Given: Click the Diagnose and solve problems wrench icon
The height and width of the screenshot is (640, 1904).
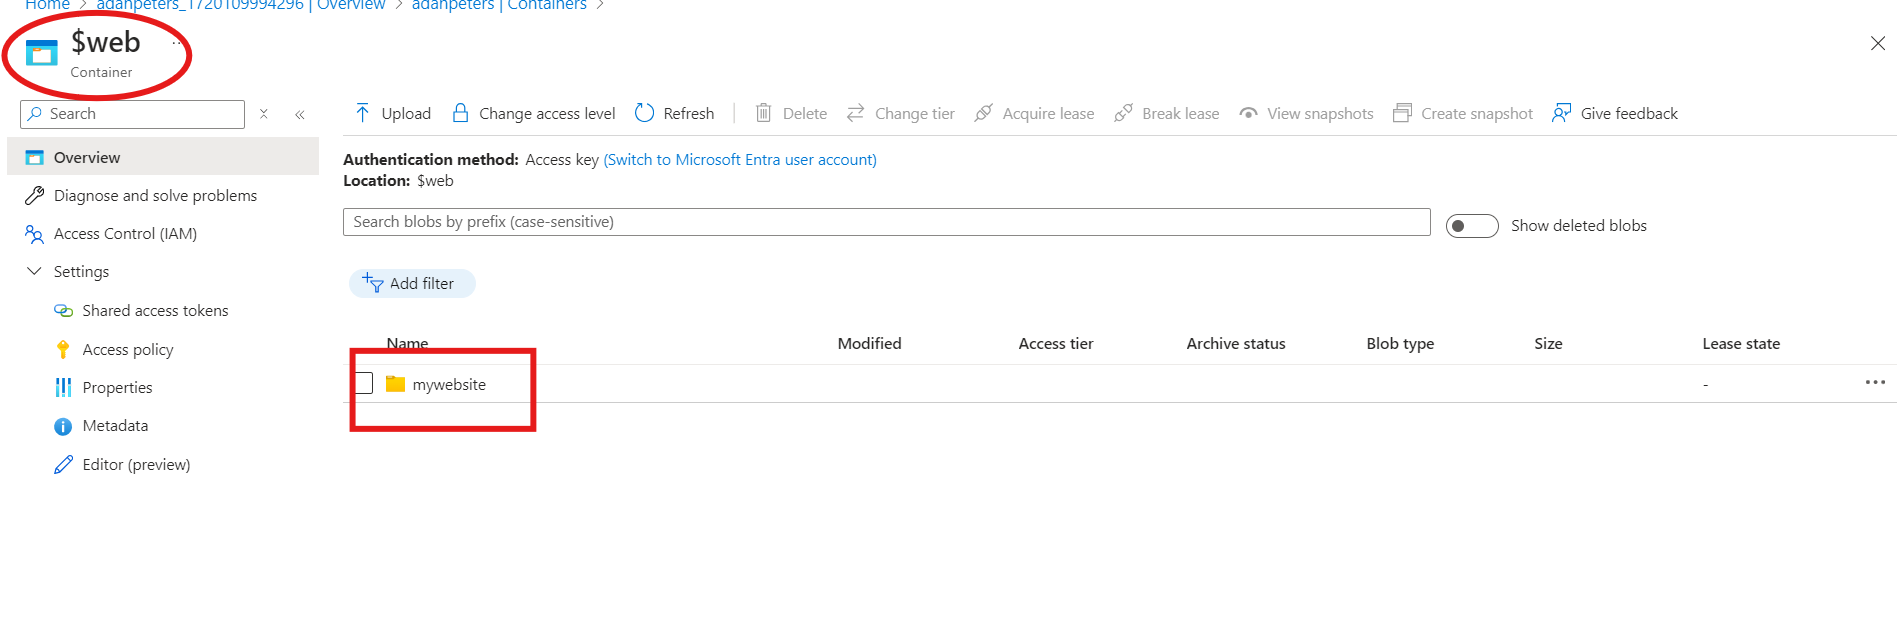Looking at the screenshot, I should click(35, 195).
